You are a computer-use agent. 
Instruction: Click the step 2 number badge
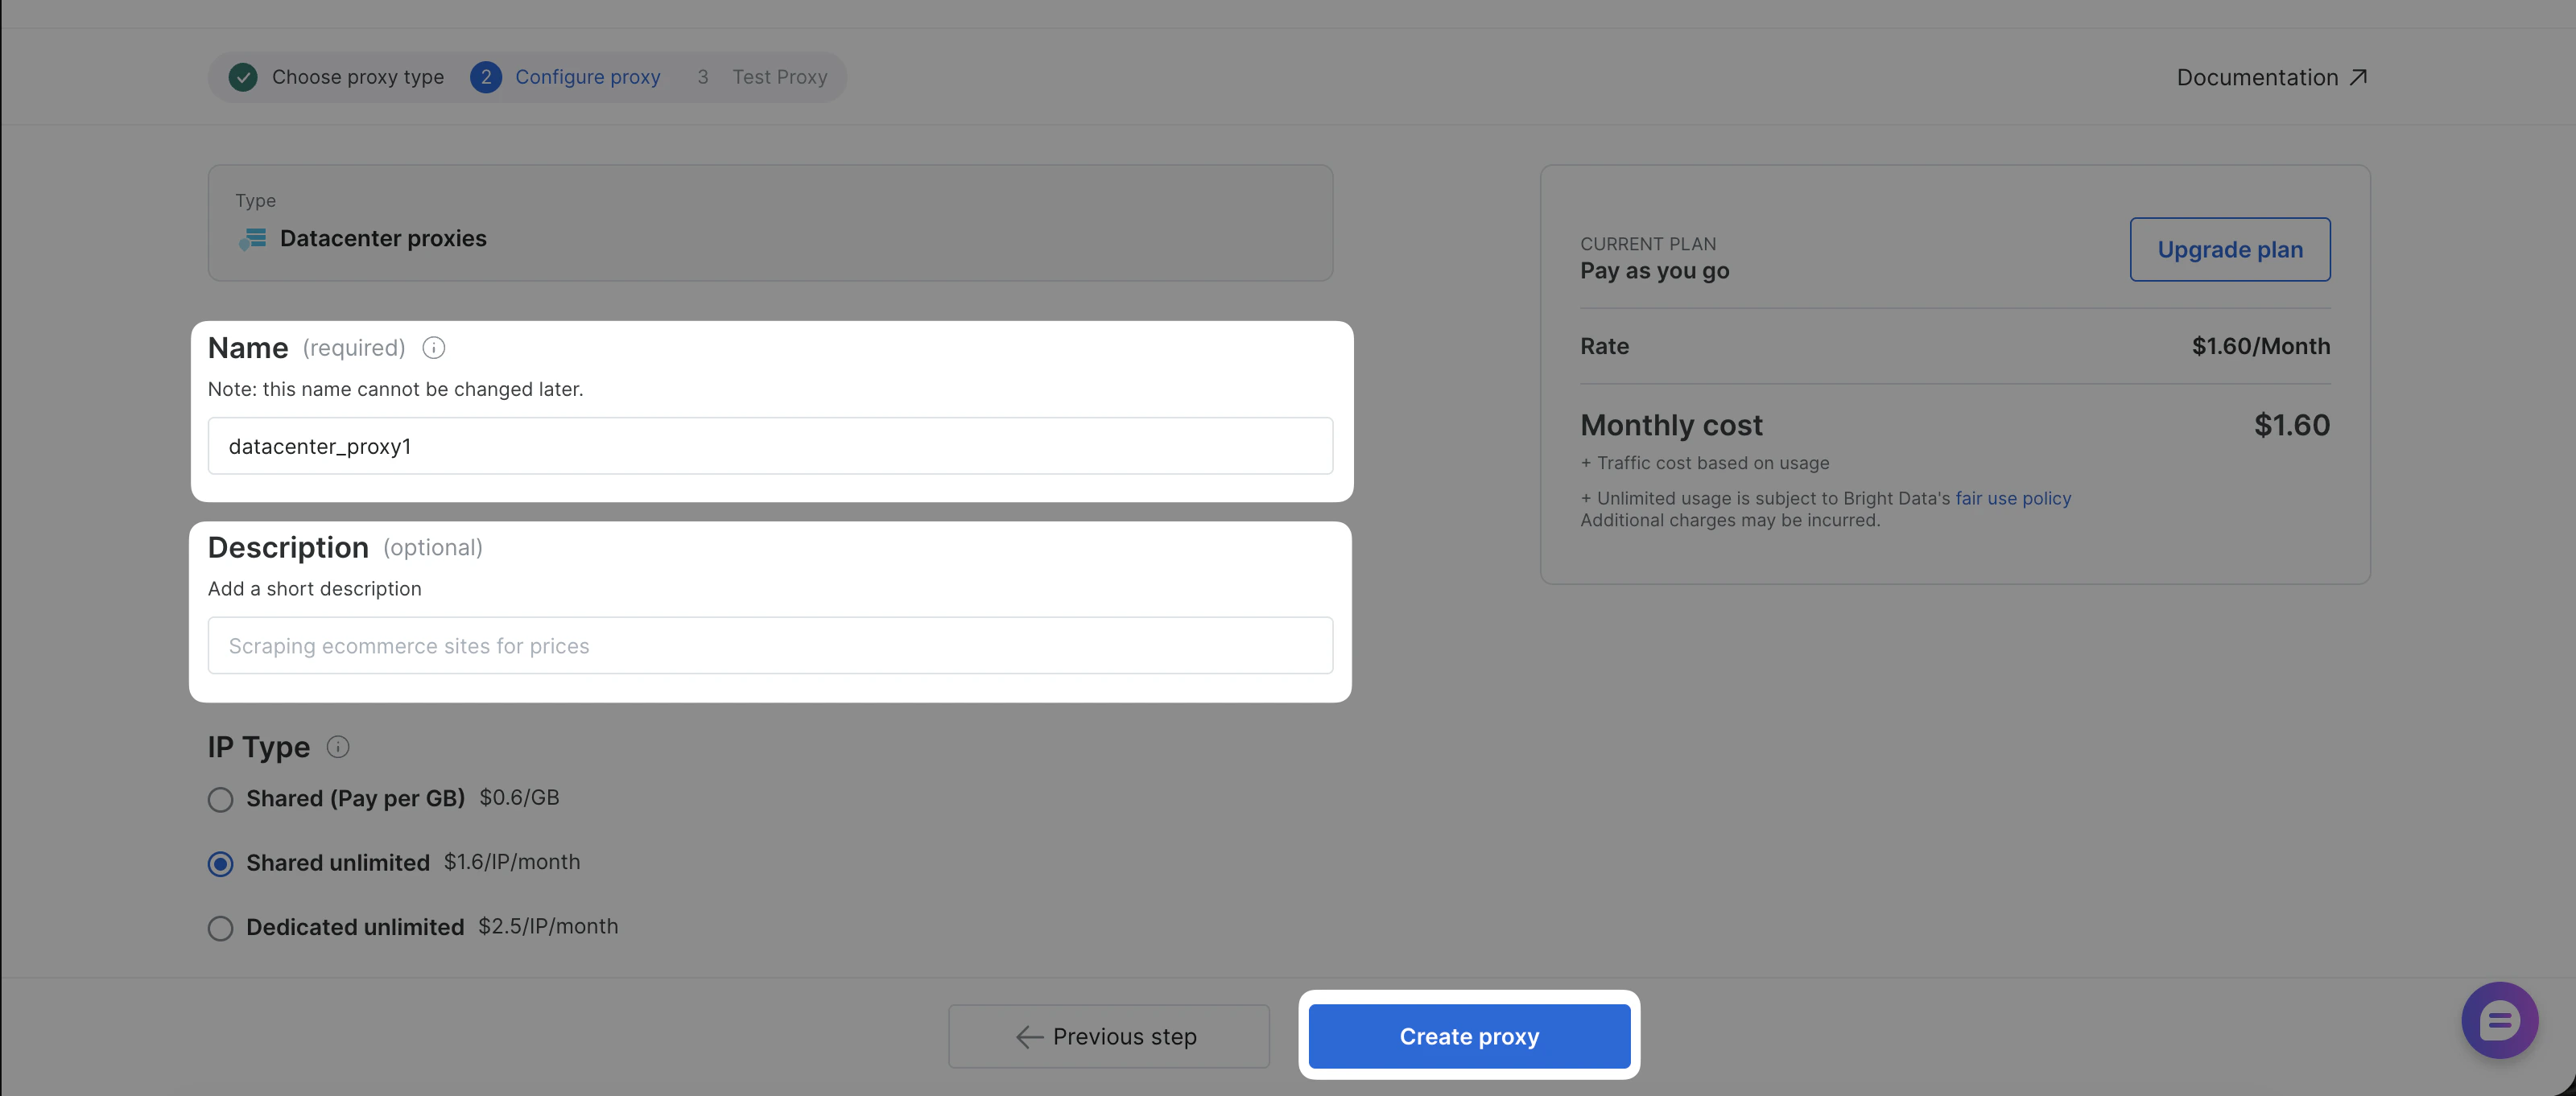486,77
